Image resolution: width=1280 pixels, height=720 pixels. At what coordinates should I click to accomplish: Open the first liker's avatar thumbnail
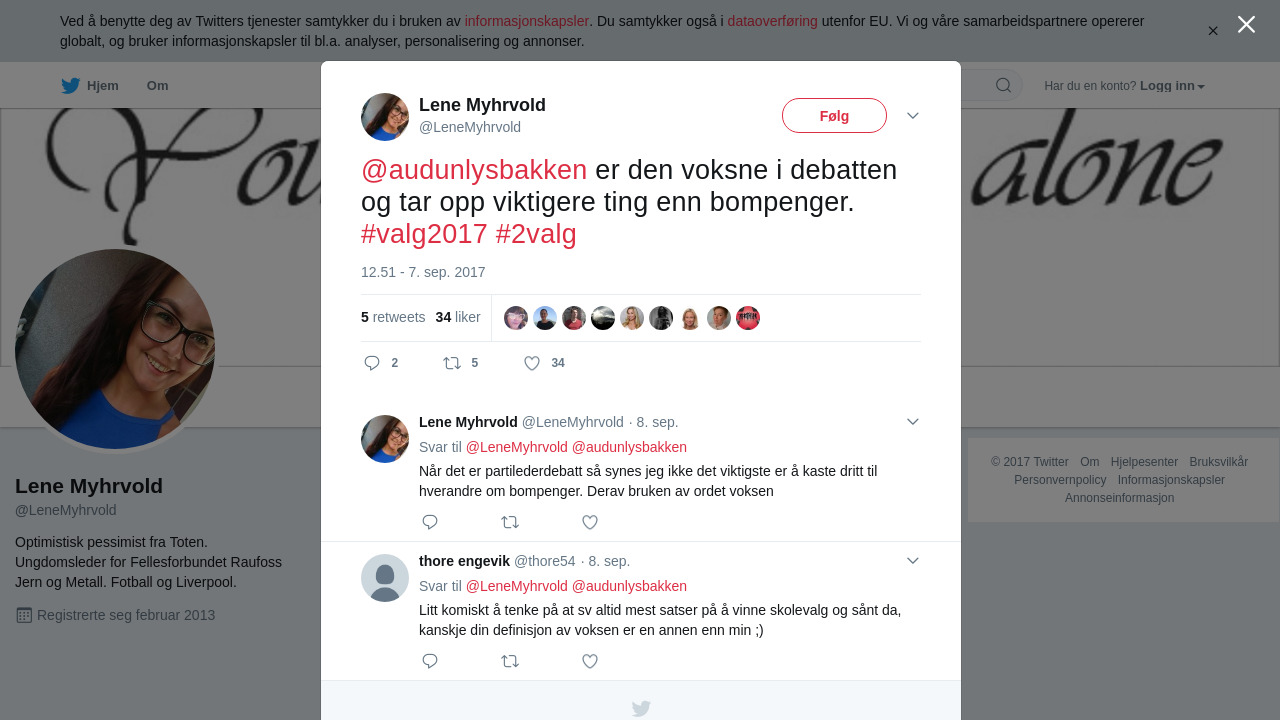point(516,318)
